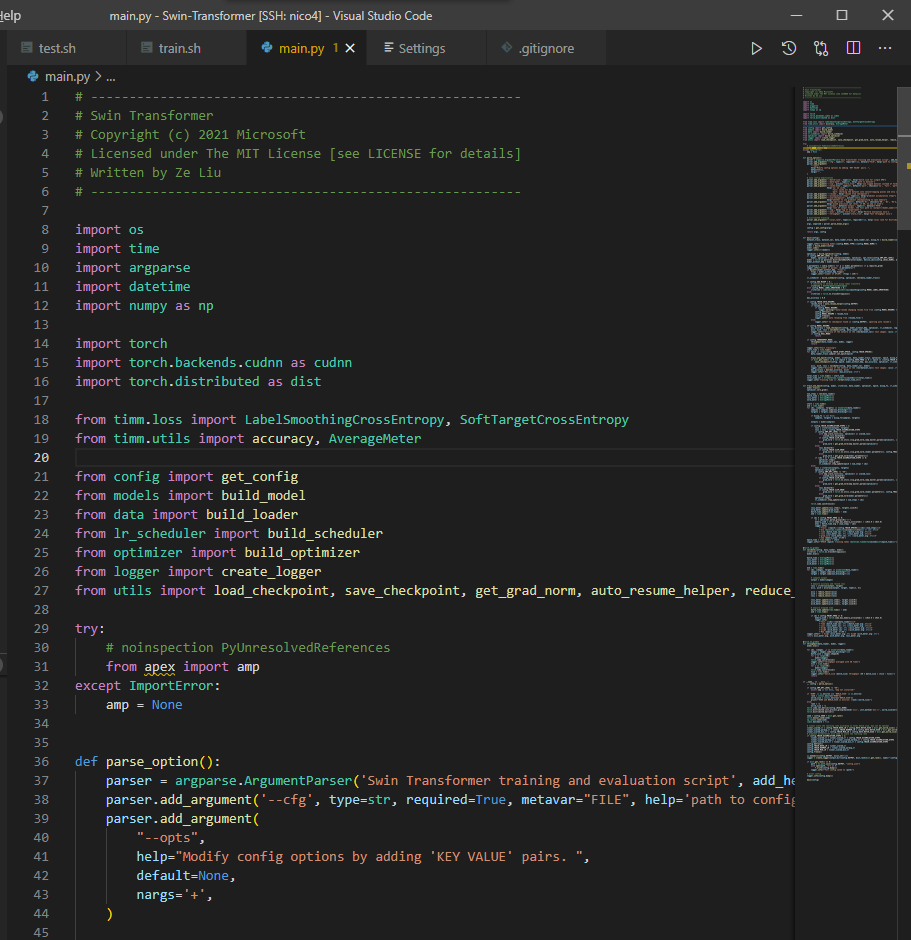Open the main.py breadcrumb dropdown
The width and height of the screenshot is (911, 940).
pos(66,75)
